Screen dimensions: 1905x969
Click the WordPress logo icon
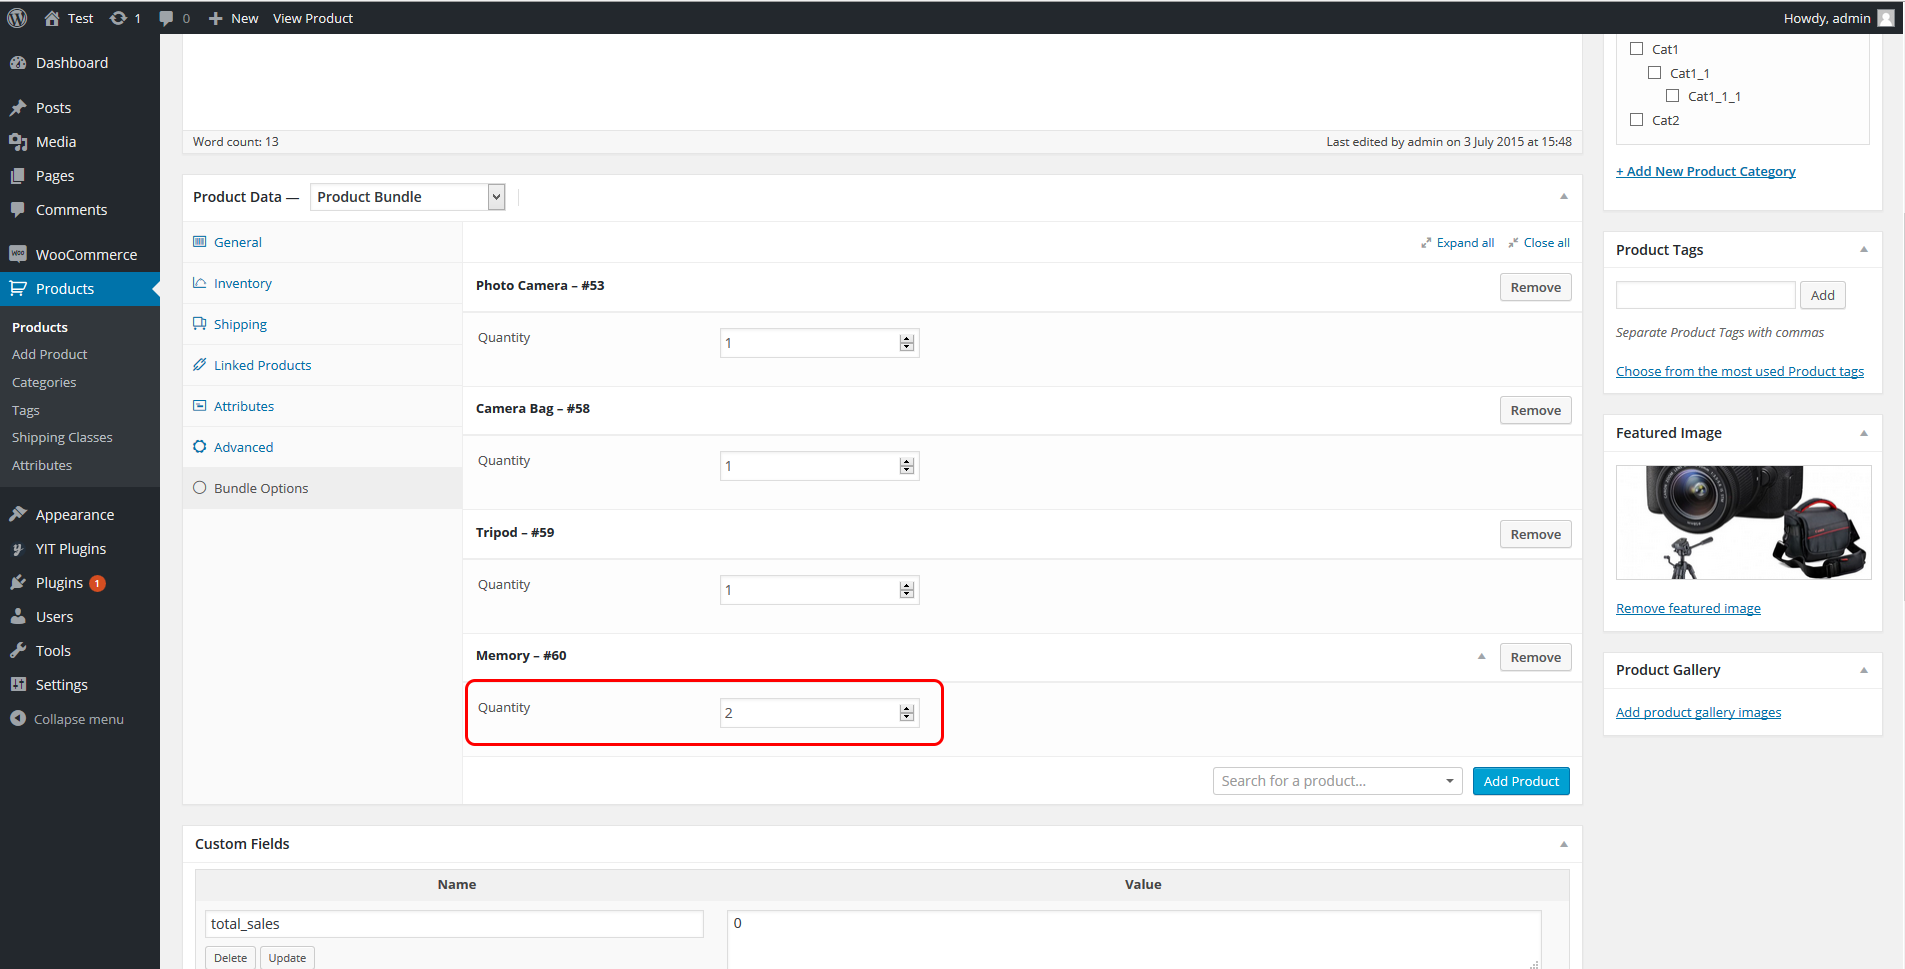coord(17,18)
